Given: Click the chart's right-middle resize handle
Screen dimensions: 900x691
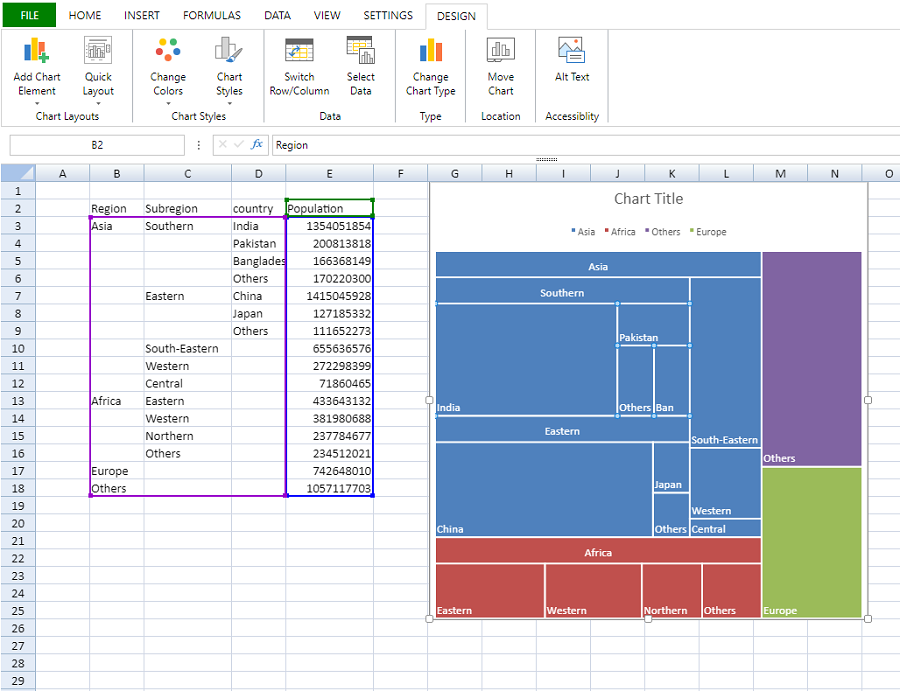Looking at the screenshot, I should (x=868, y=400).
